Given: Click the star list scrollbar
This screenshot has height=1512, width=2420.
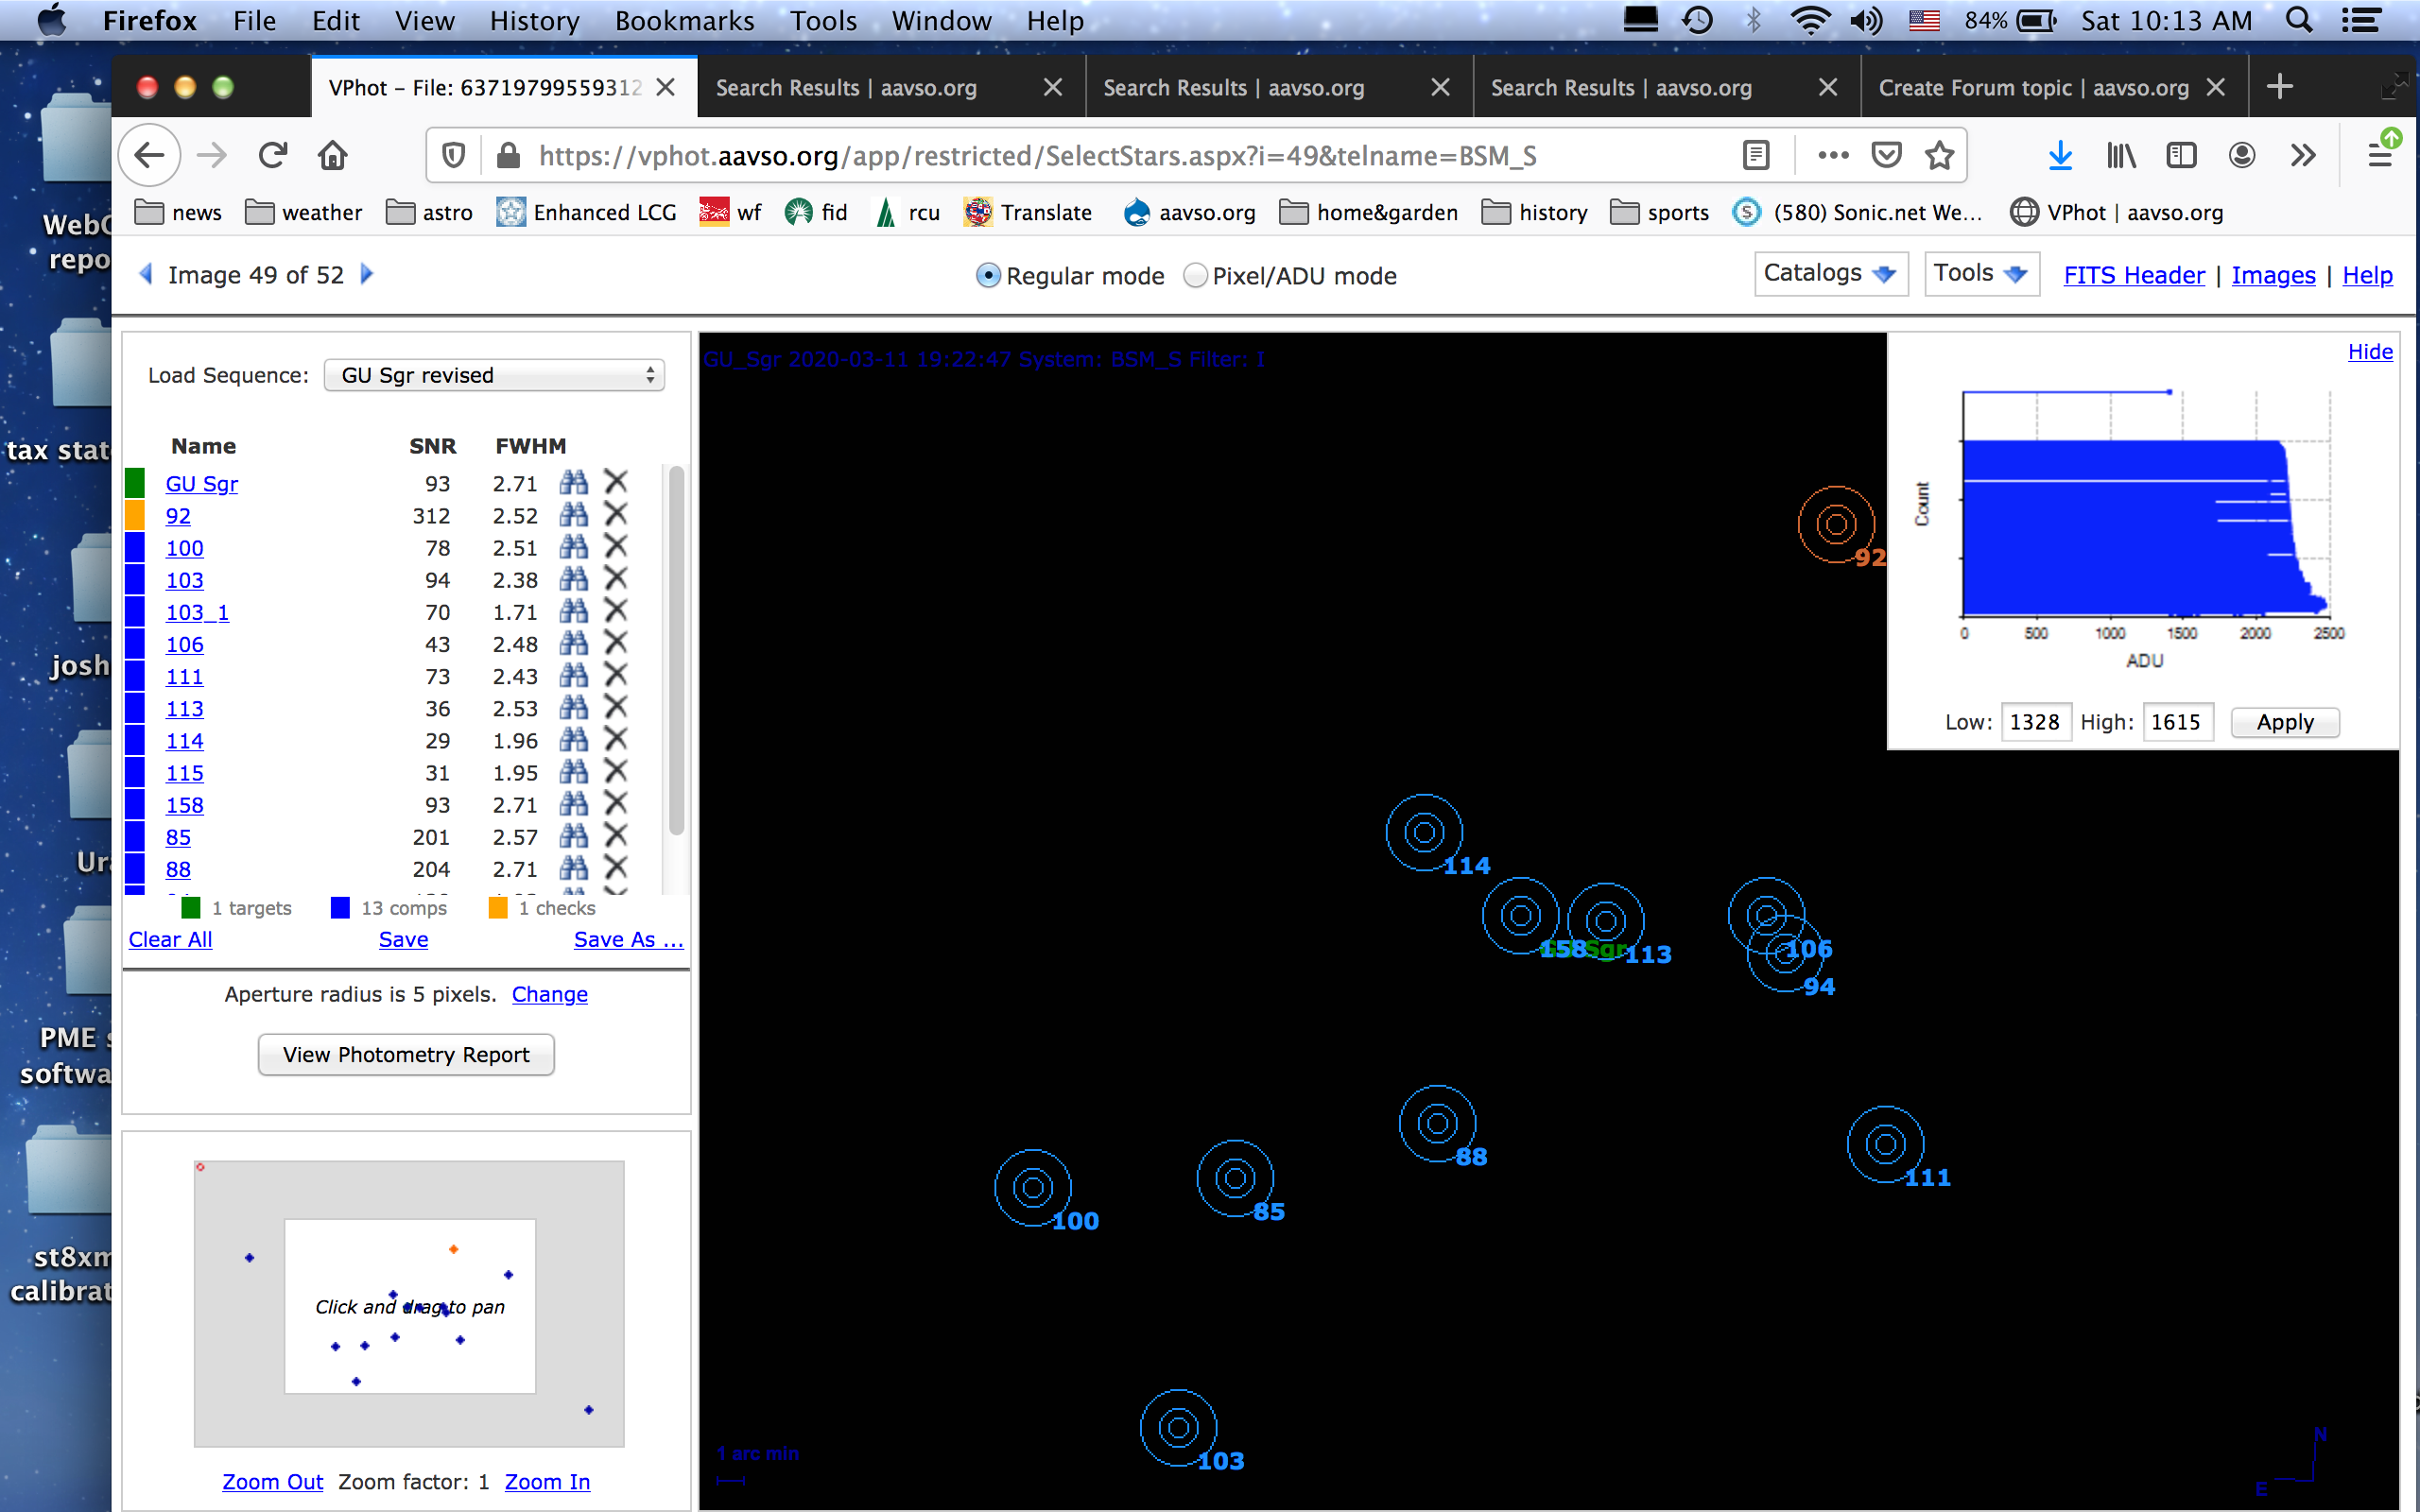Looking at the screenshot, I should point(676,650).
